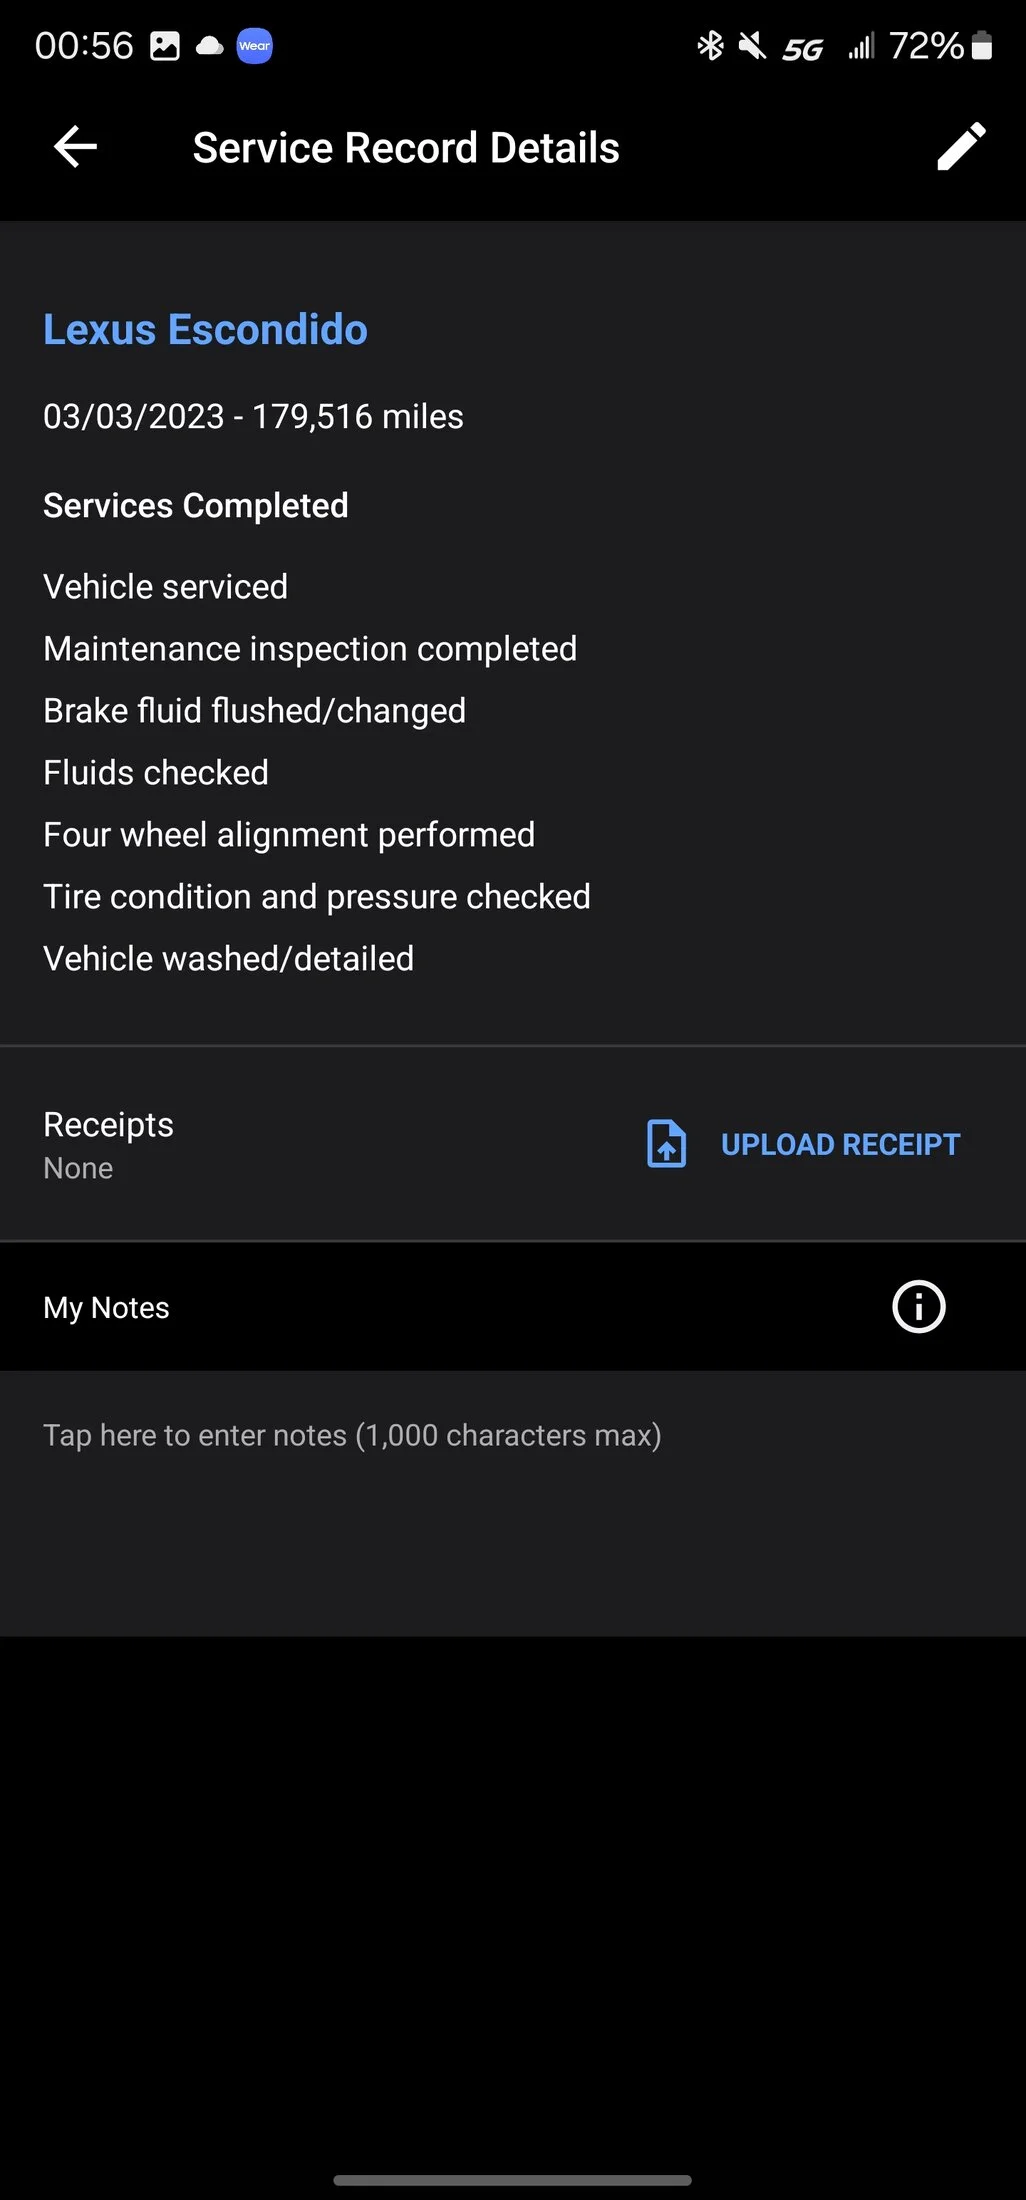Tap the bottom home gesture bar
Image resolution: width=1026 pixels, height=2200 pixels.
512,2179
